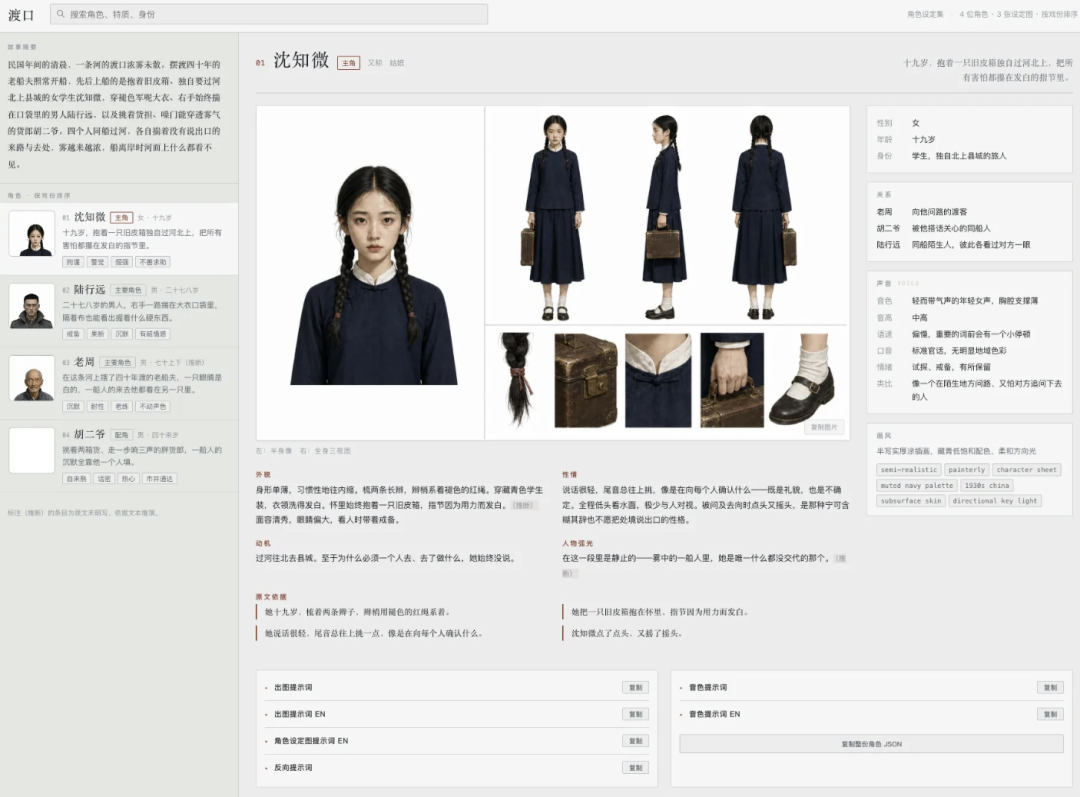Click the 拘谨 trait tag under 沈知微

[73, 262]
